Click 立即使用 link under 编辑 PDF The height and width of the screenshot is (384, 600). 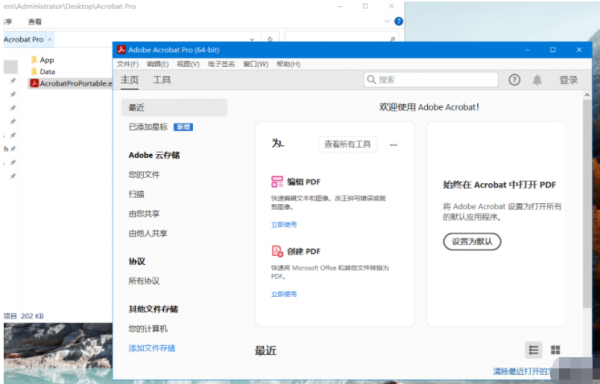284,225
